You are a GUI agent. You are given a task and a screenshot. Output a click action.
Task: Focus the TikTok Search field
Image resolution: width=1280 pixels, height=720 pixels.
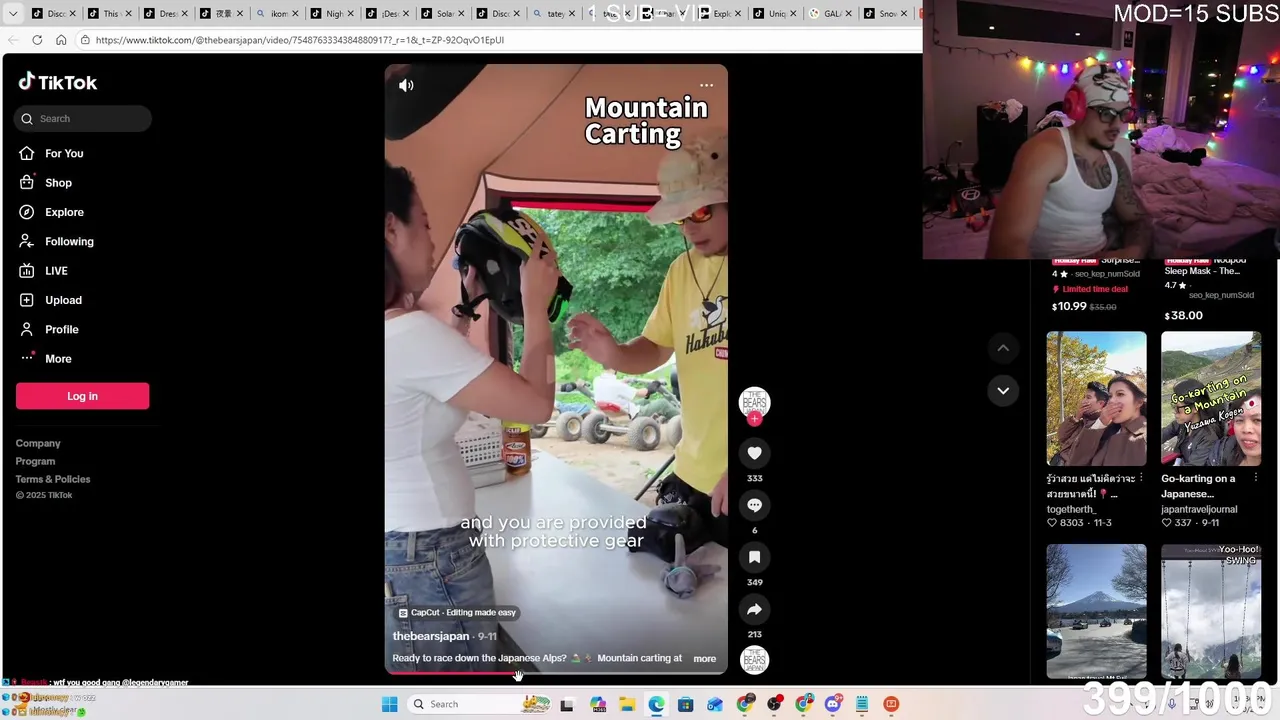point(83,119)
